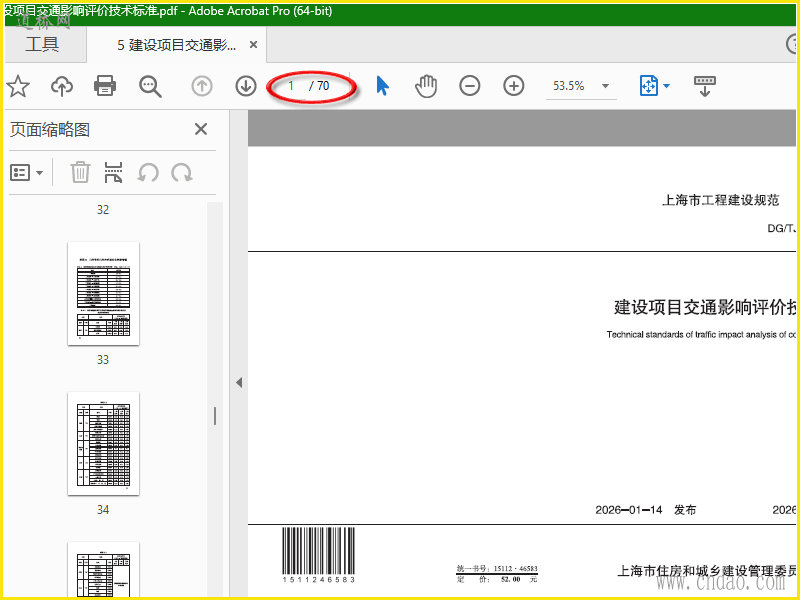Screen dimensions: 800x600
Task: Zoom out using the minus button
Action: coord(469,86)
